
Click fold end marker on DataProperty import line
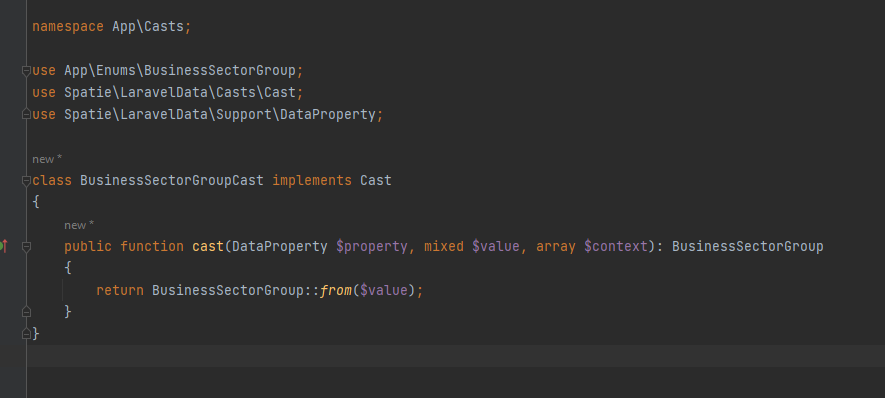tap(26, 115)
